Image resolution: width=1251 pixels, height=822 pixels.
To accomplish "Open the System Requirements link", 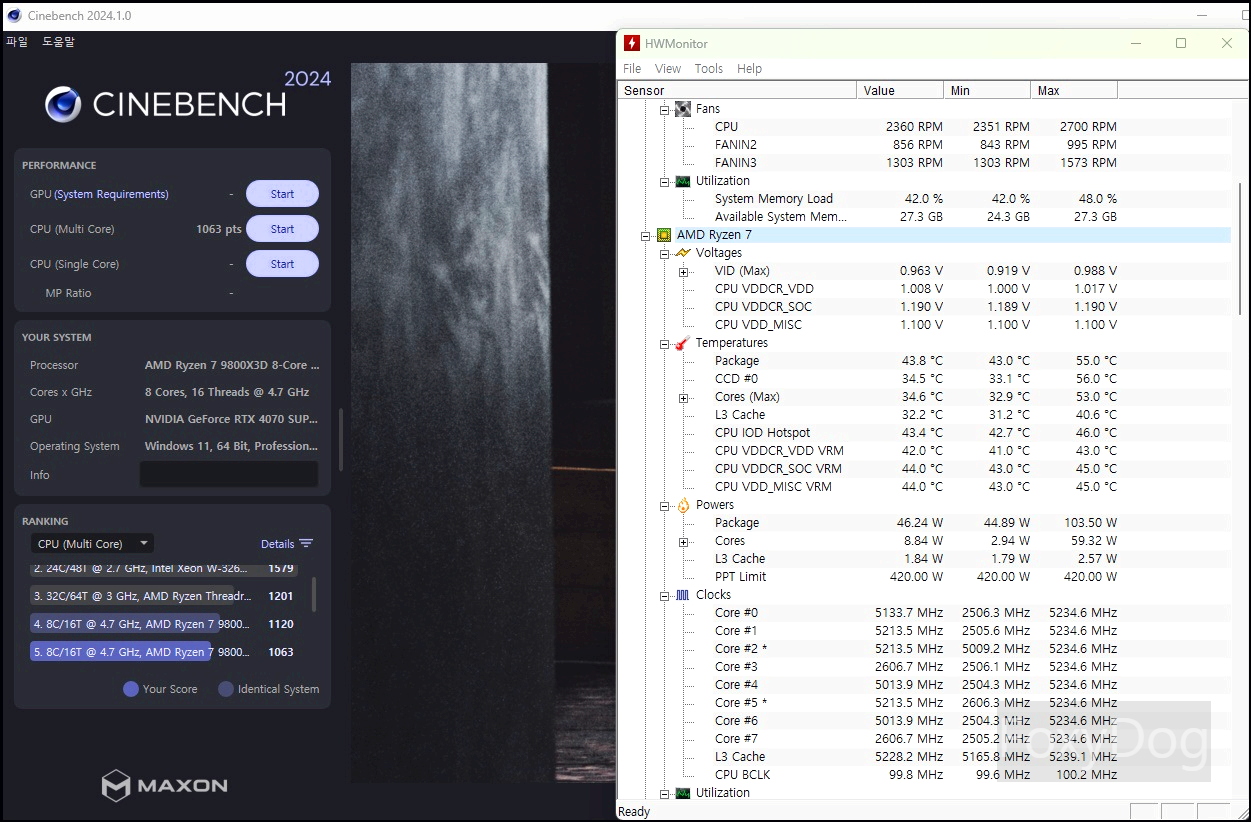I will click(x=111, y=194).
